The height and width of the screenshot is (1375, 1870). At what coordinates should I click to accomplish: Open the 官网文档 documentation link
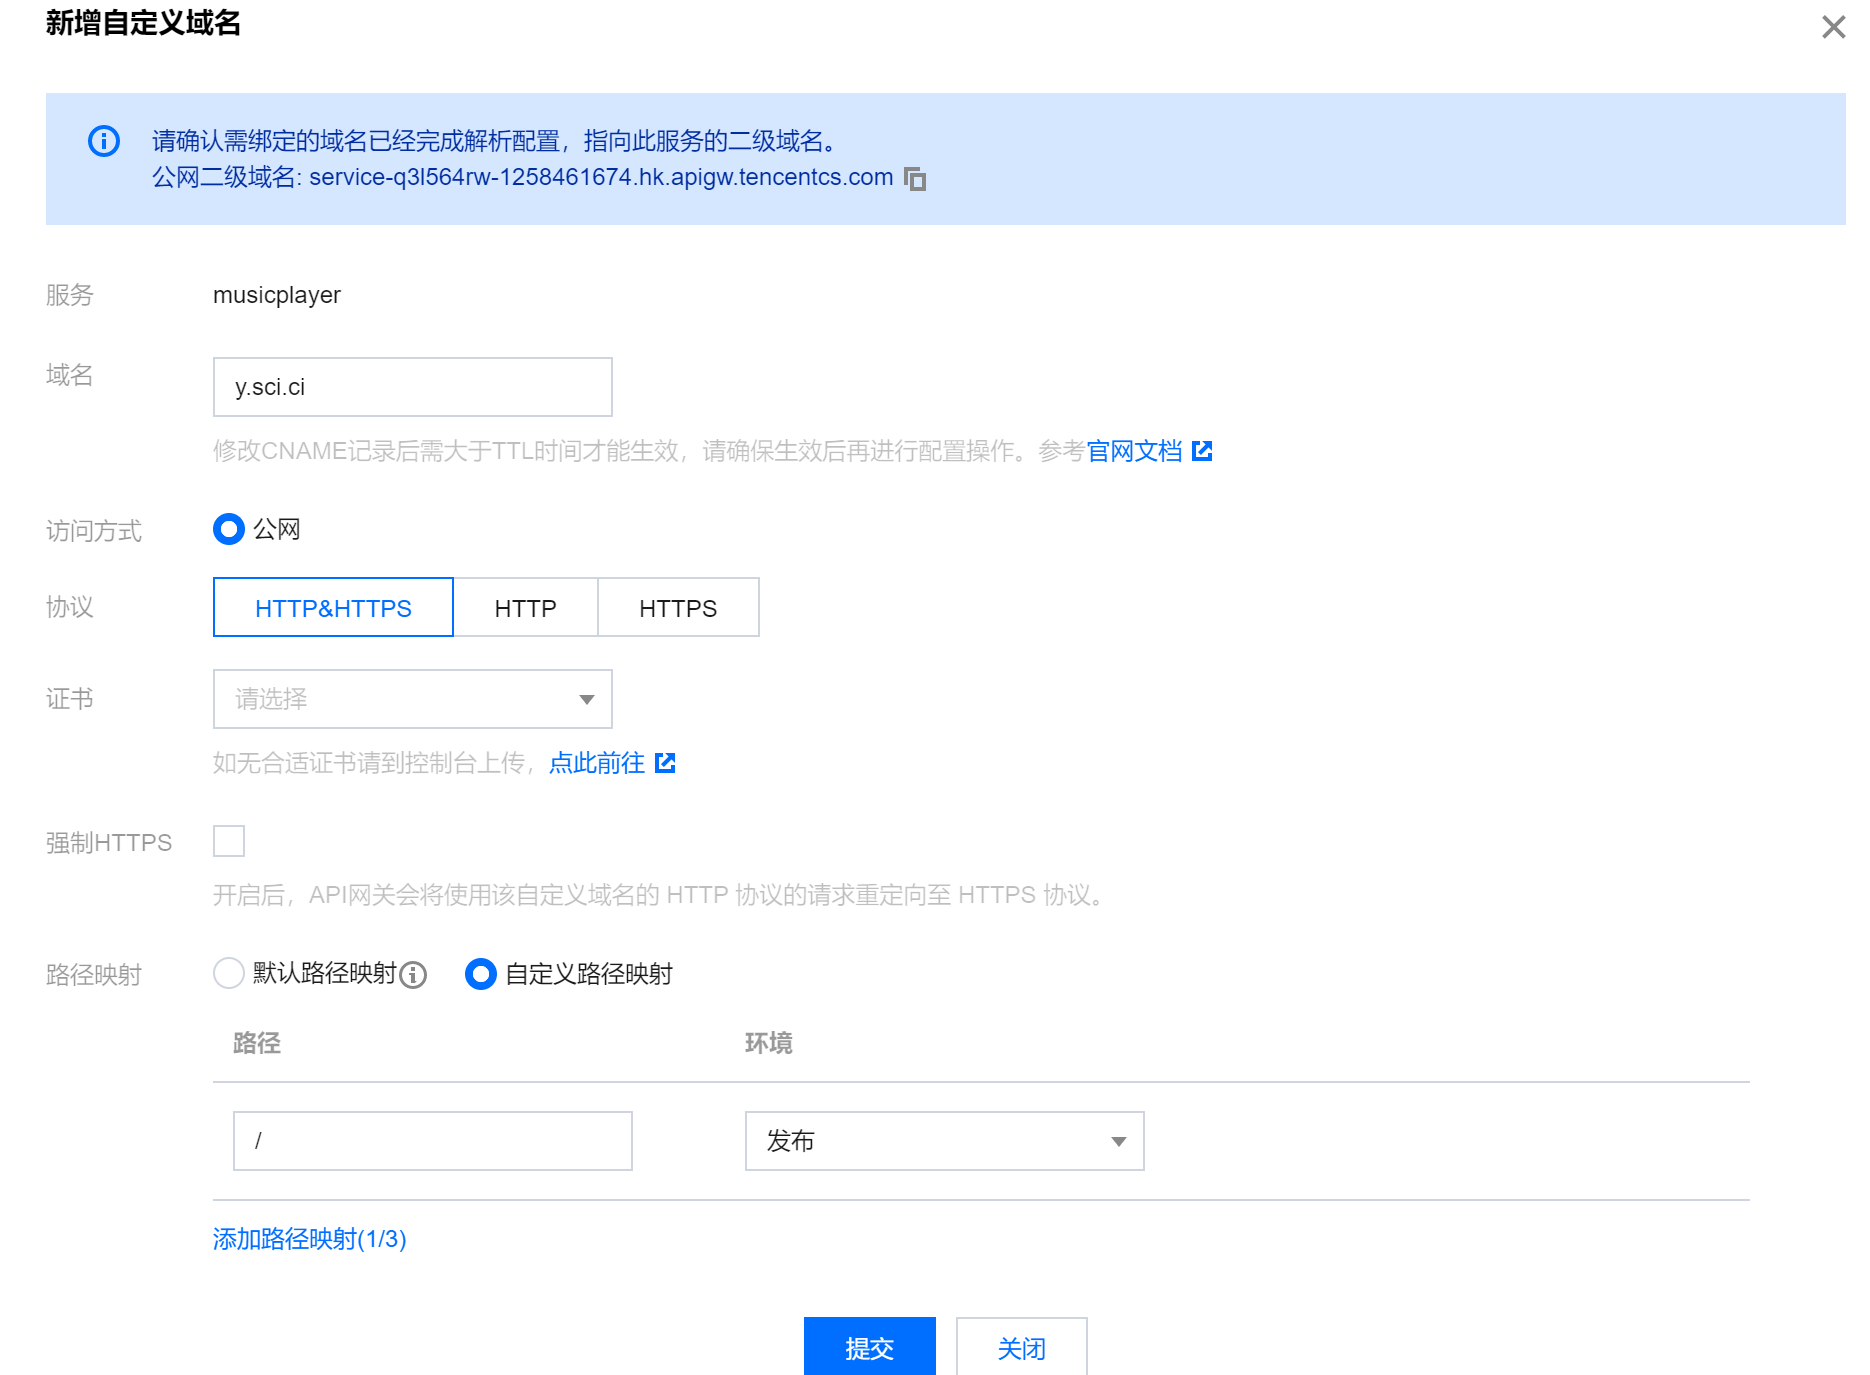[1135, 451]
